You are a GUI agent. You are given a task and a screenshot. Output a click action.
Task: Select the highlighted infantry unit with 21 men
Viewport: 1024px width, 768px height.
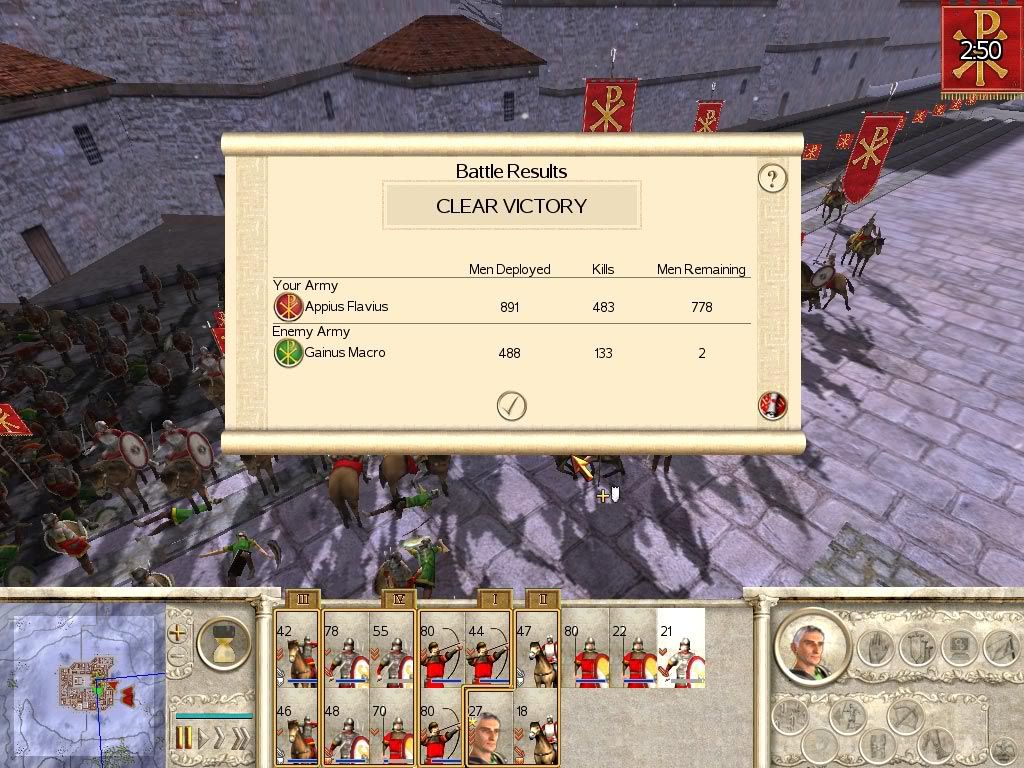click(x=681, y=648)
